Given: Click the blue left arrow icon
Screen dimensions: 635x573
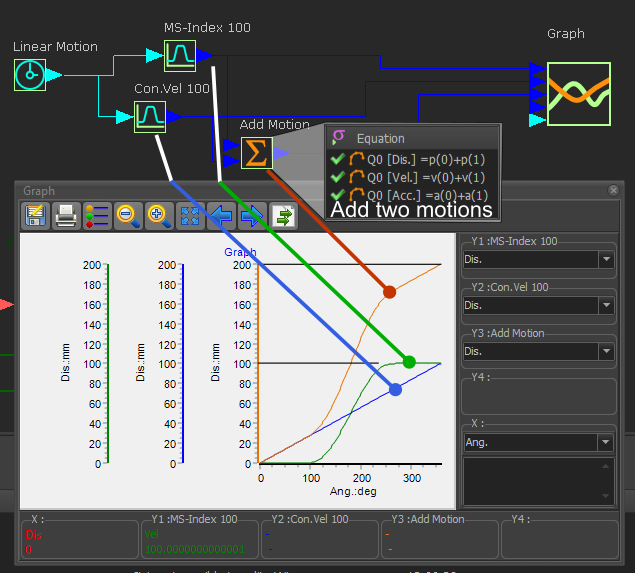Looking at the screenshot, I should pos(220,215).
